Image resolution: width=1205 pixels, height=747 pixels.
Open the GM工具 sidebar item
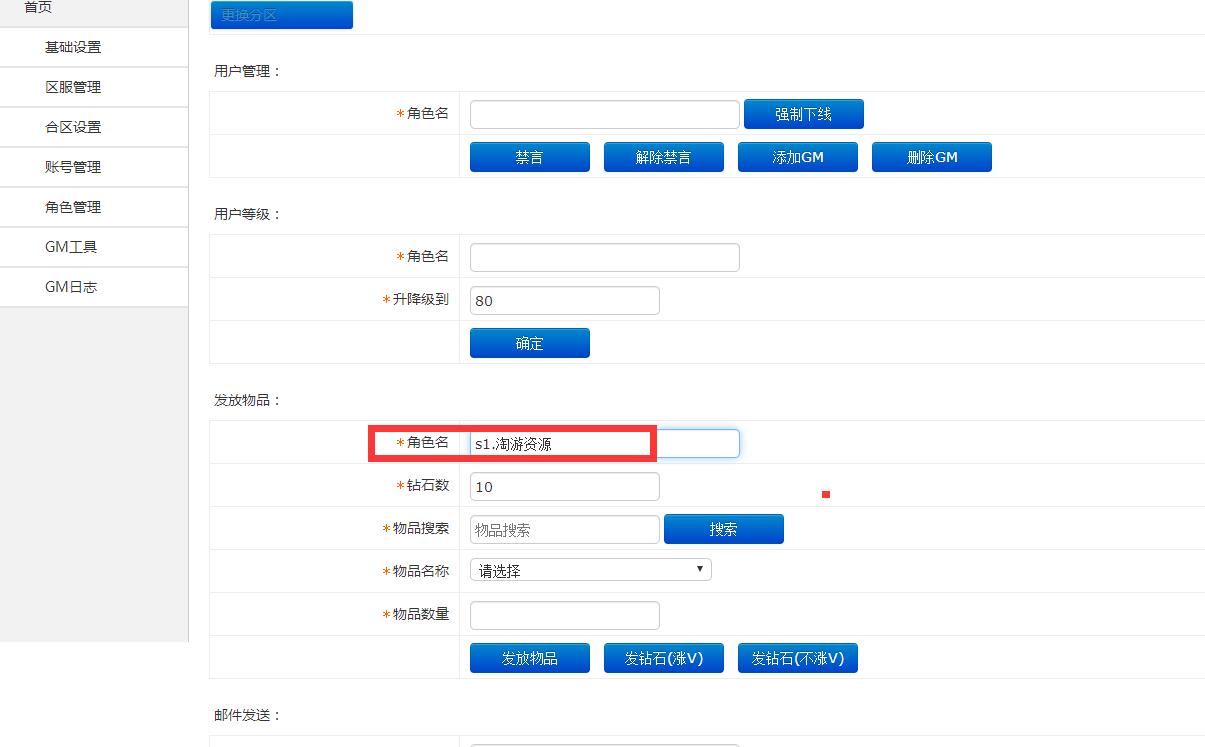[x=71, y=247]
